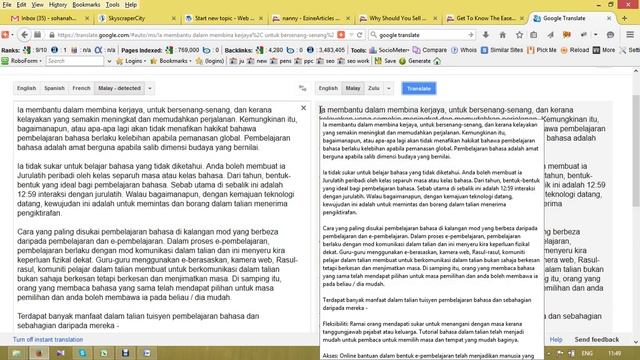This screenshot has width=640, height=360.
Task: Open address bar history dropdown arrow
Action: click(351, 35)
